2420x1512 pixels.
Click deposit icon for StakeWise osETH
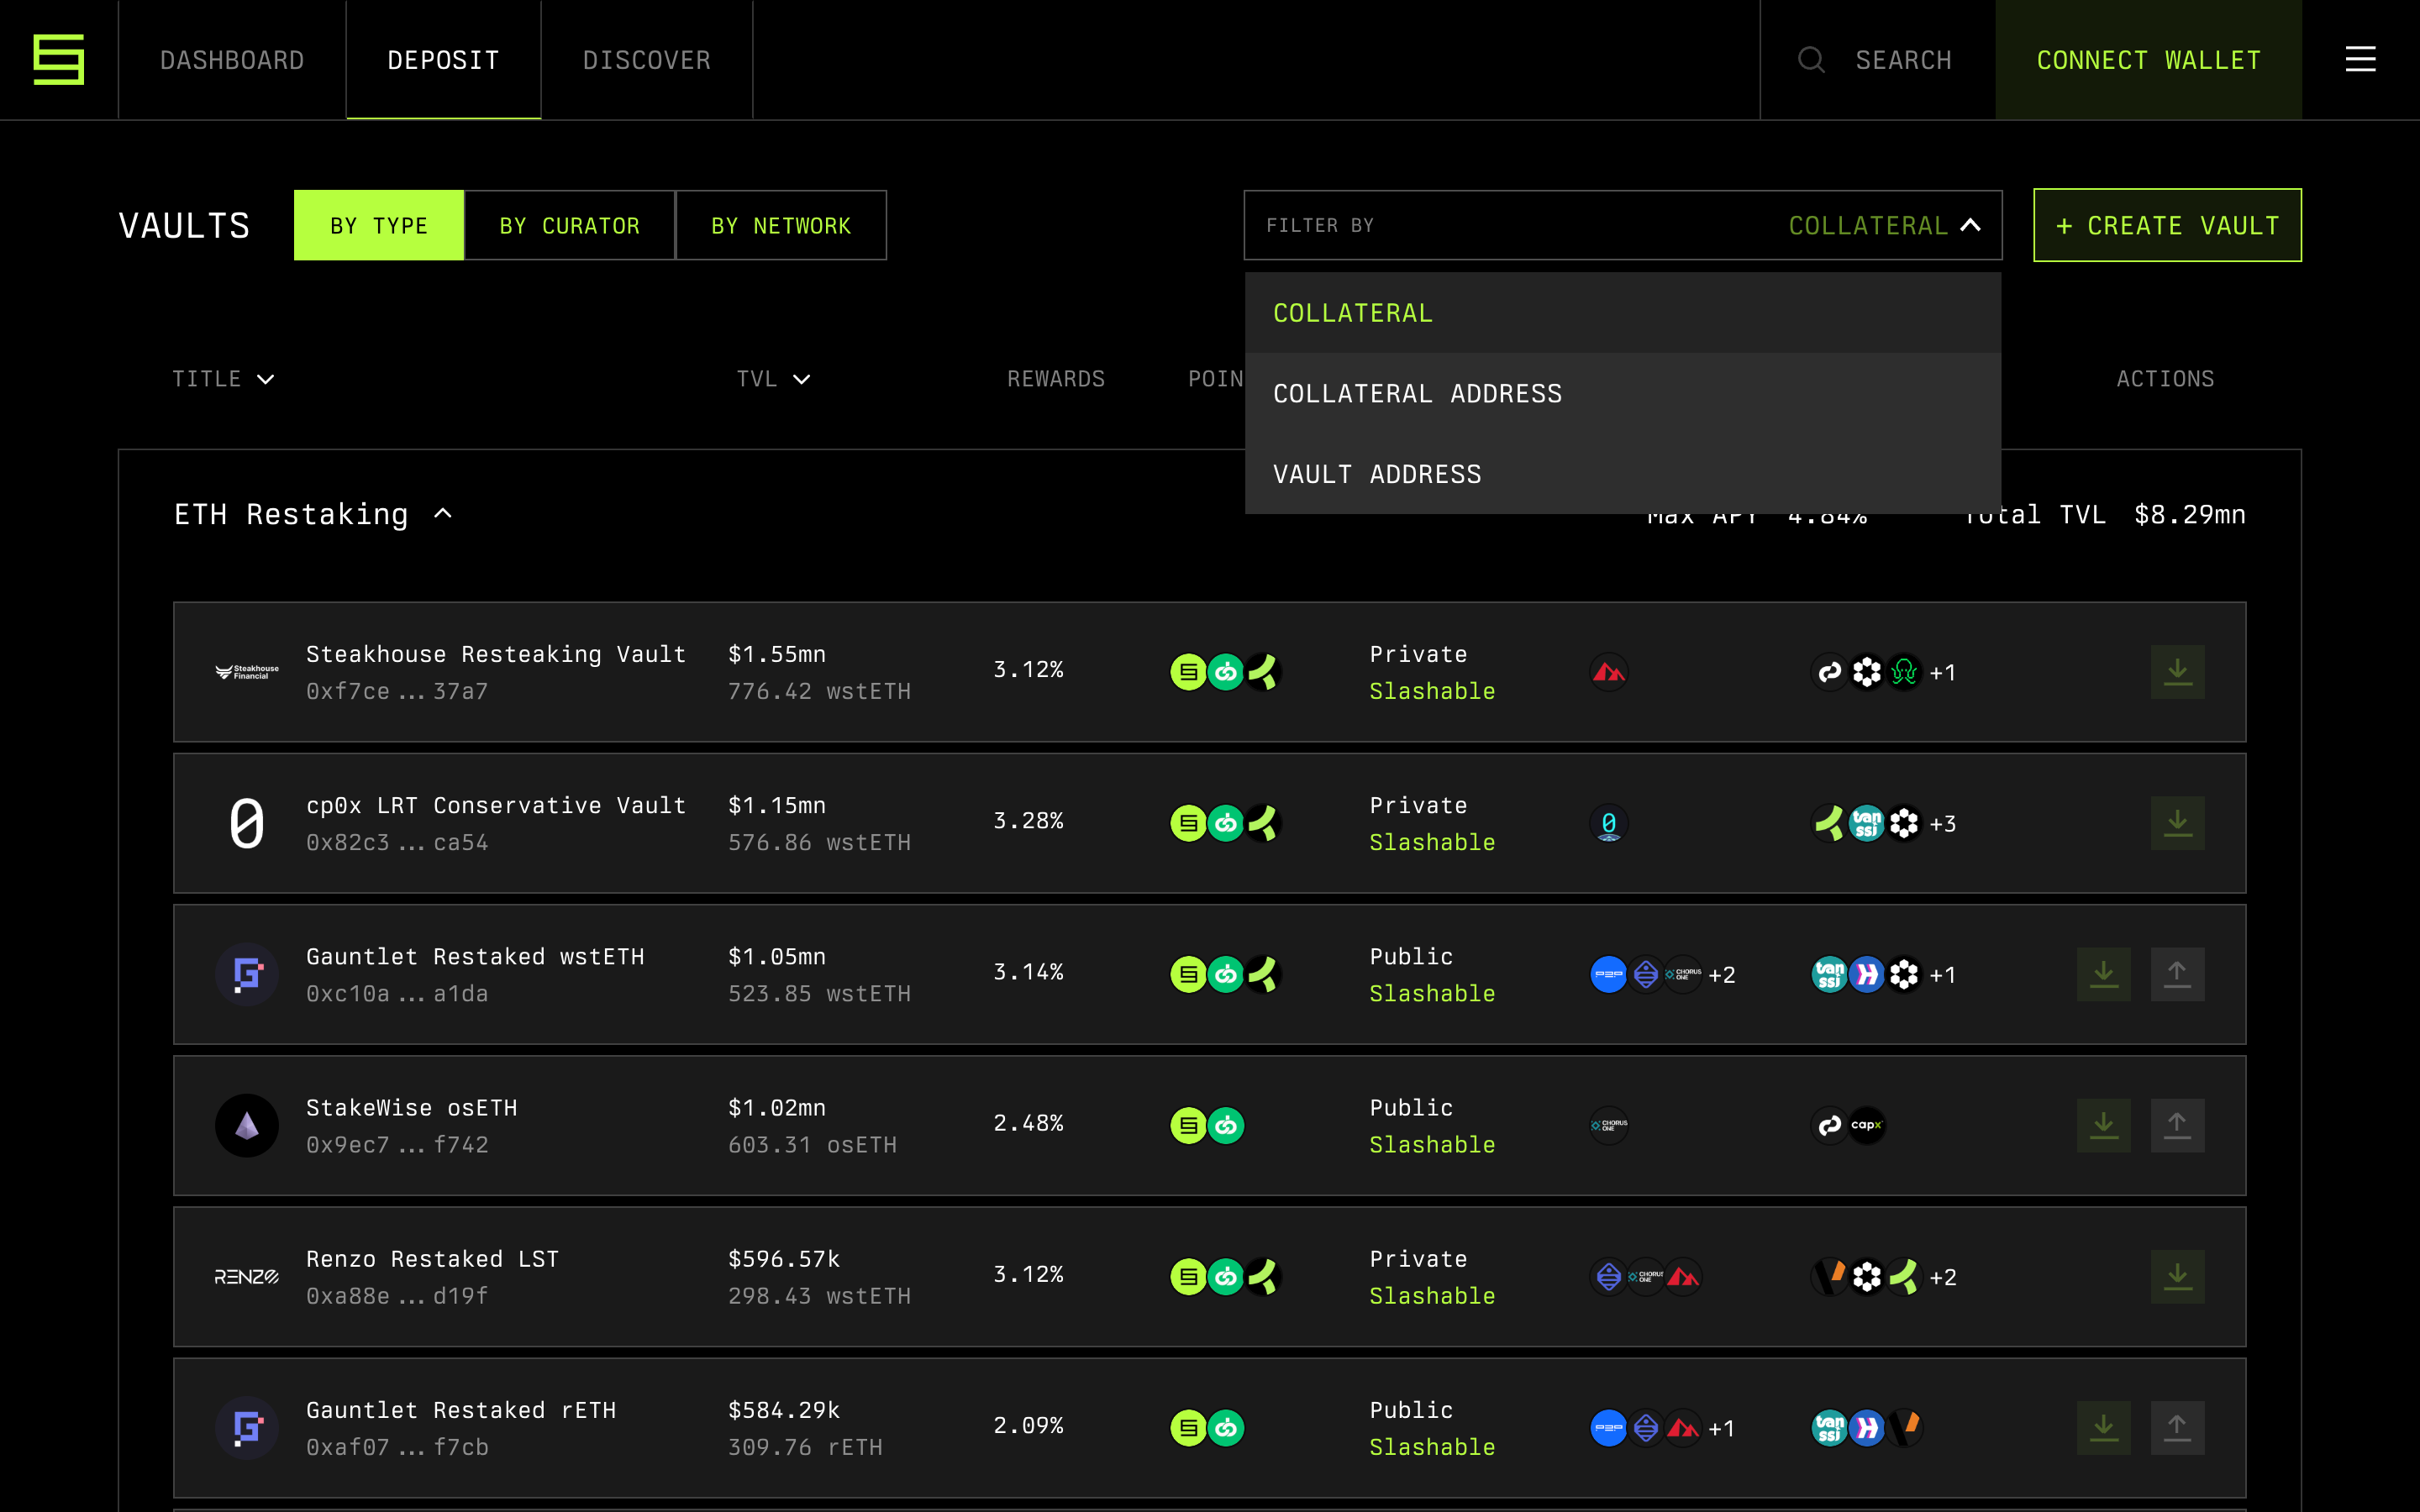[x=2103, y=1125]
